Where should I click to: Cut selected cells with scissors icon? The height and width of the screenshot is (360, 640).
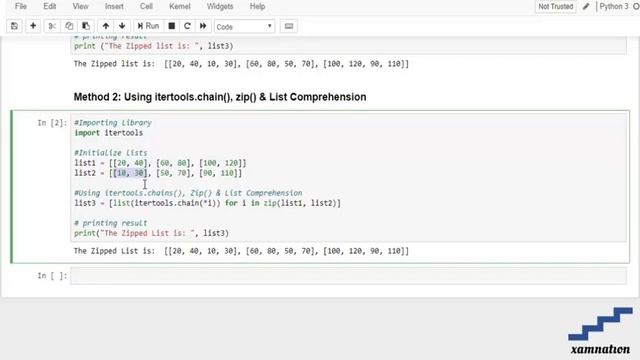click(x=52, y=26)
